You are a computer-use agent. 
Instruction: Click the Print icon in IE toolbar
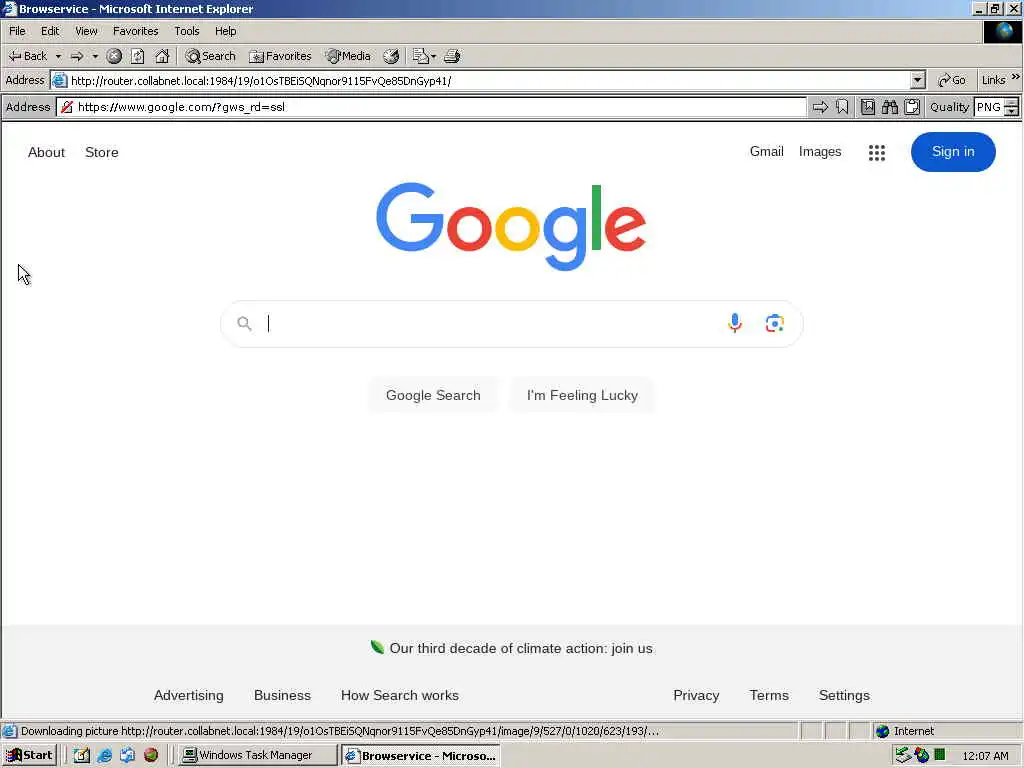point(452,56)
